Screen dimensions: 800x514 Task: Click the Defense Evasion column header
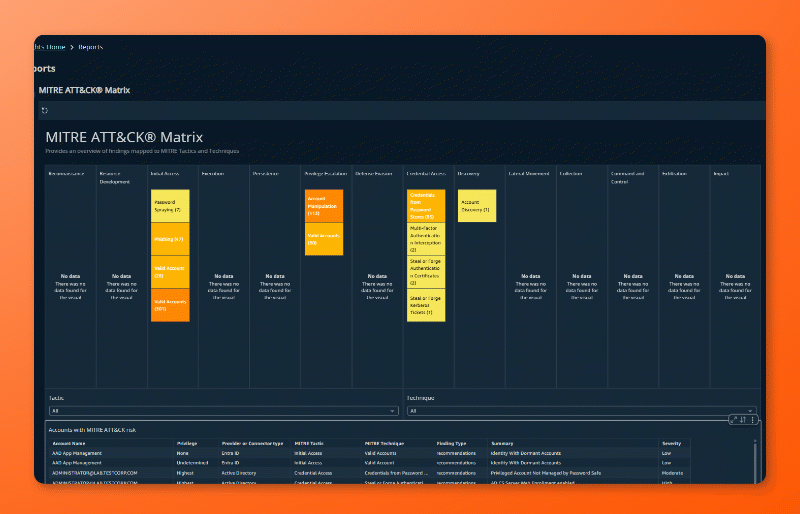click(x=374, y=174)
